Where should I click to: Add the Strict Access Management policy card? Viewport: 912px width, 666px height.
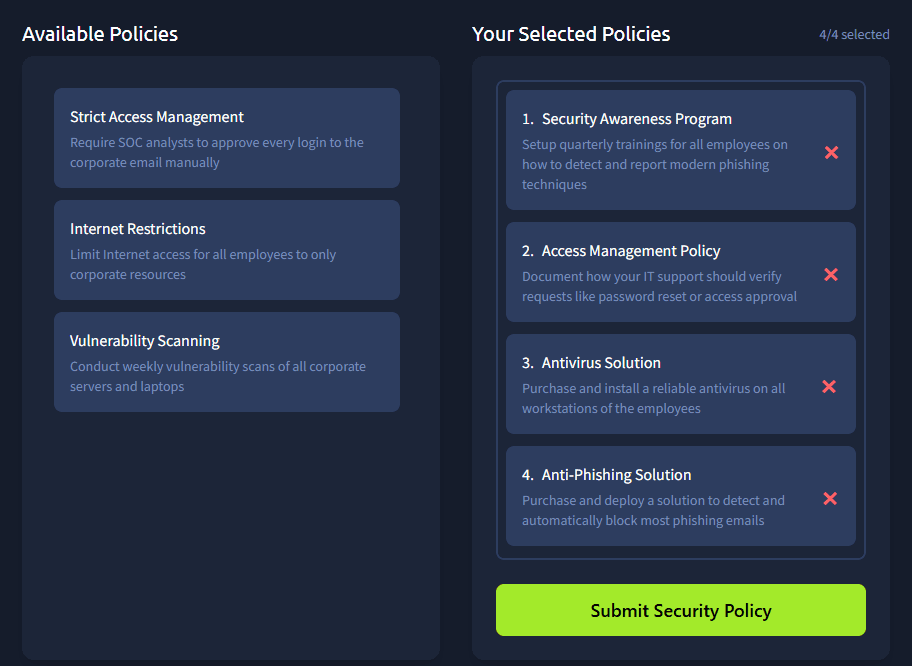tap(227, 138)
